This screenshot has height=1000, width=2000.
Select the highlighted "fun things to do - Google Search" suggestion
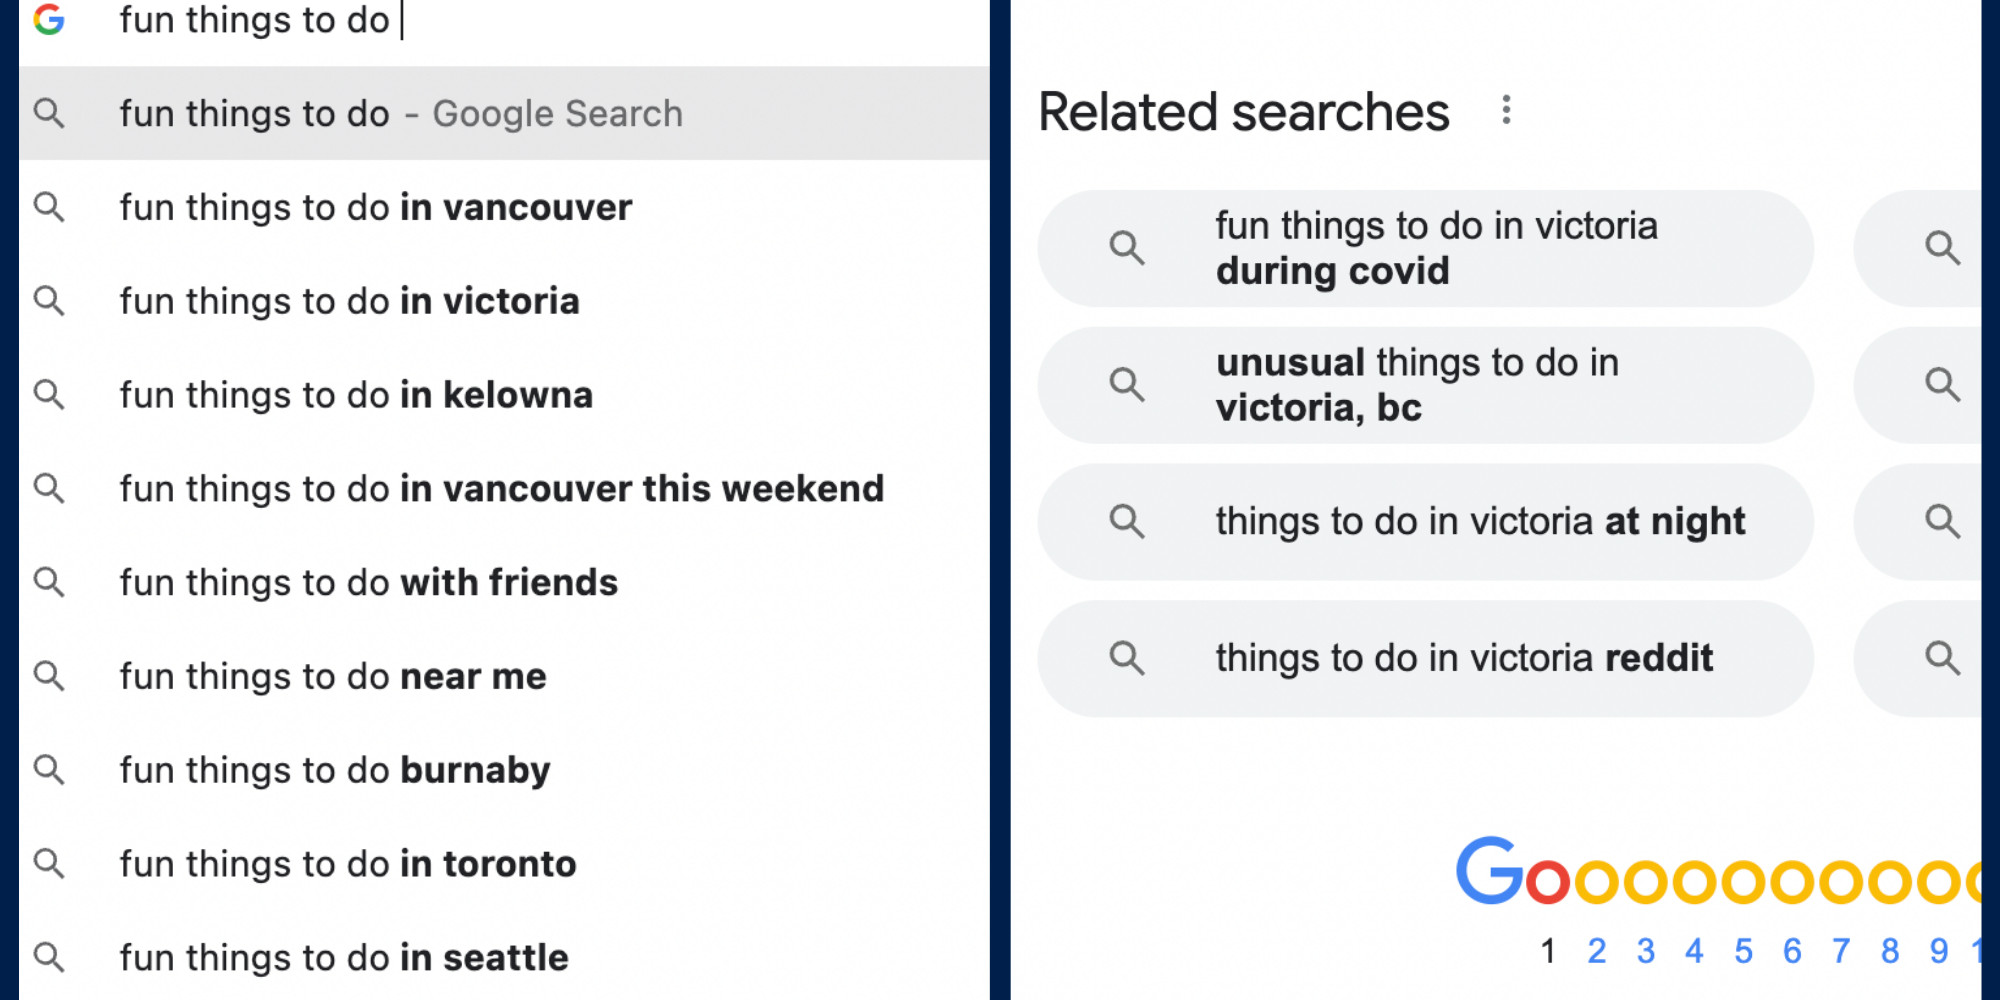click(x=400, y=113)
